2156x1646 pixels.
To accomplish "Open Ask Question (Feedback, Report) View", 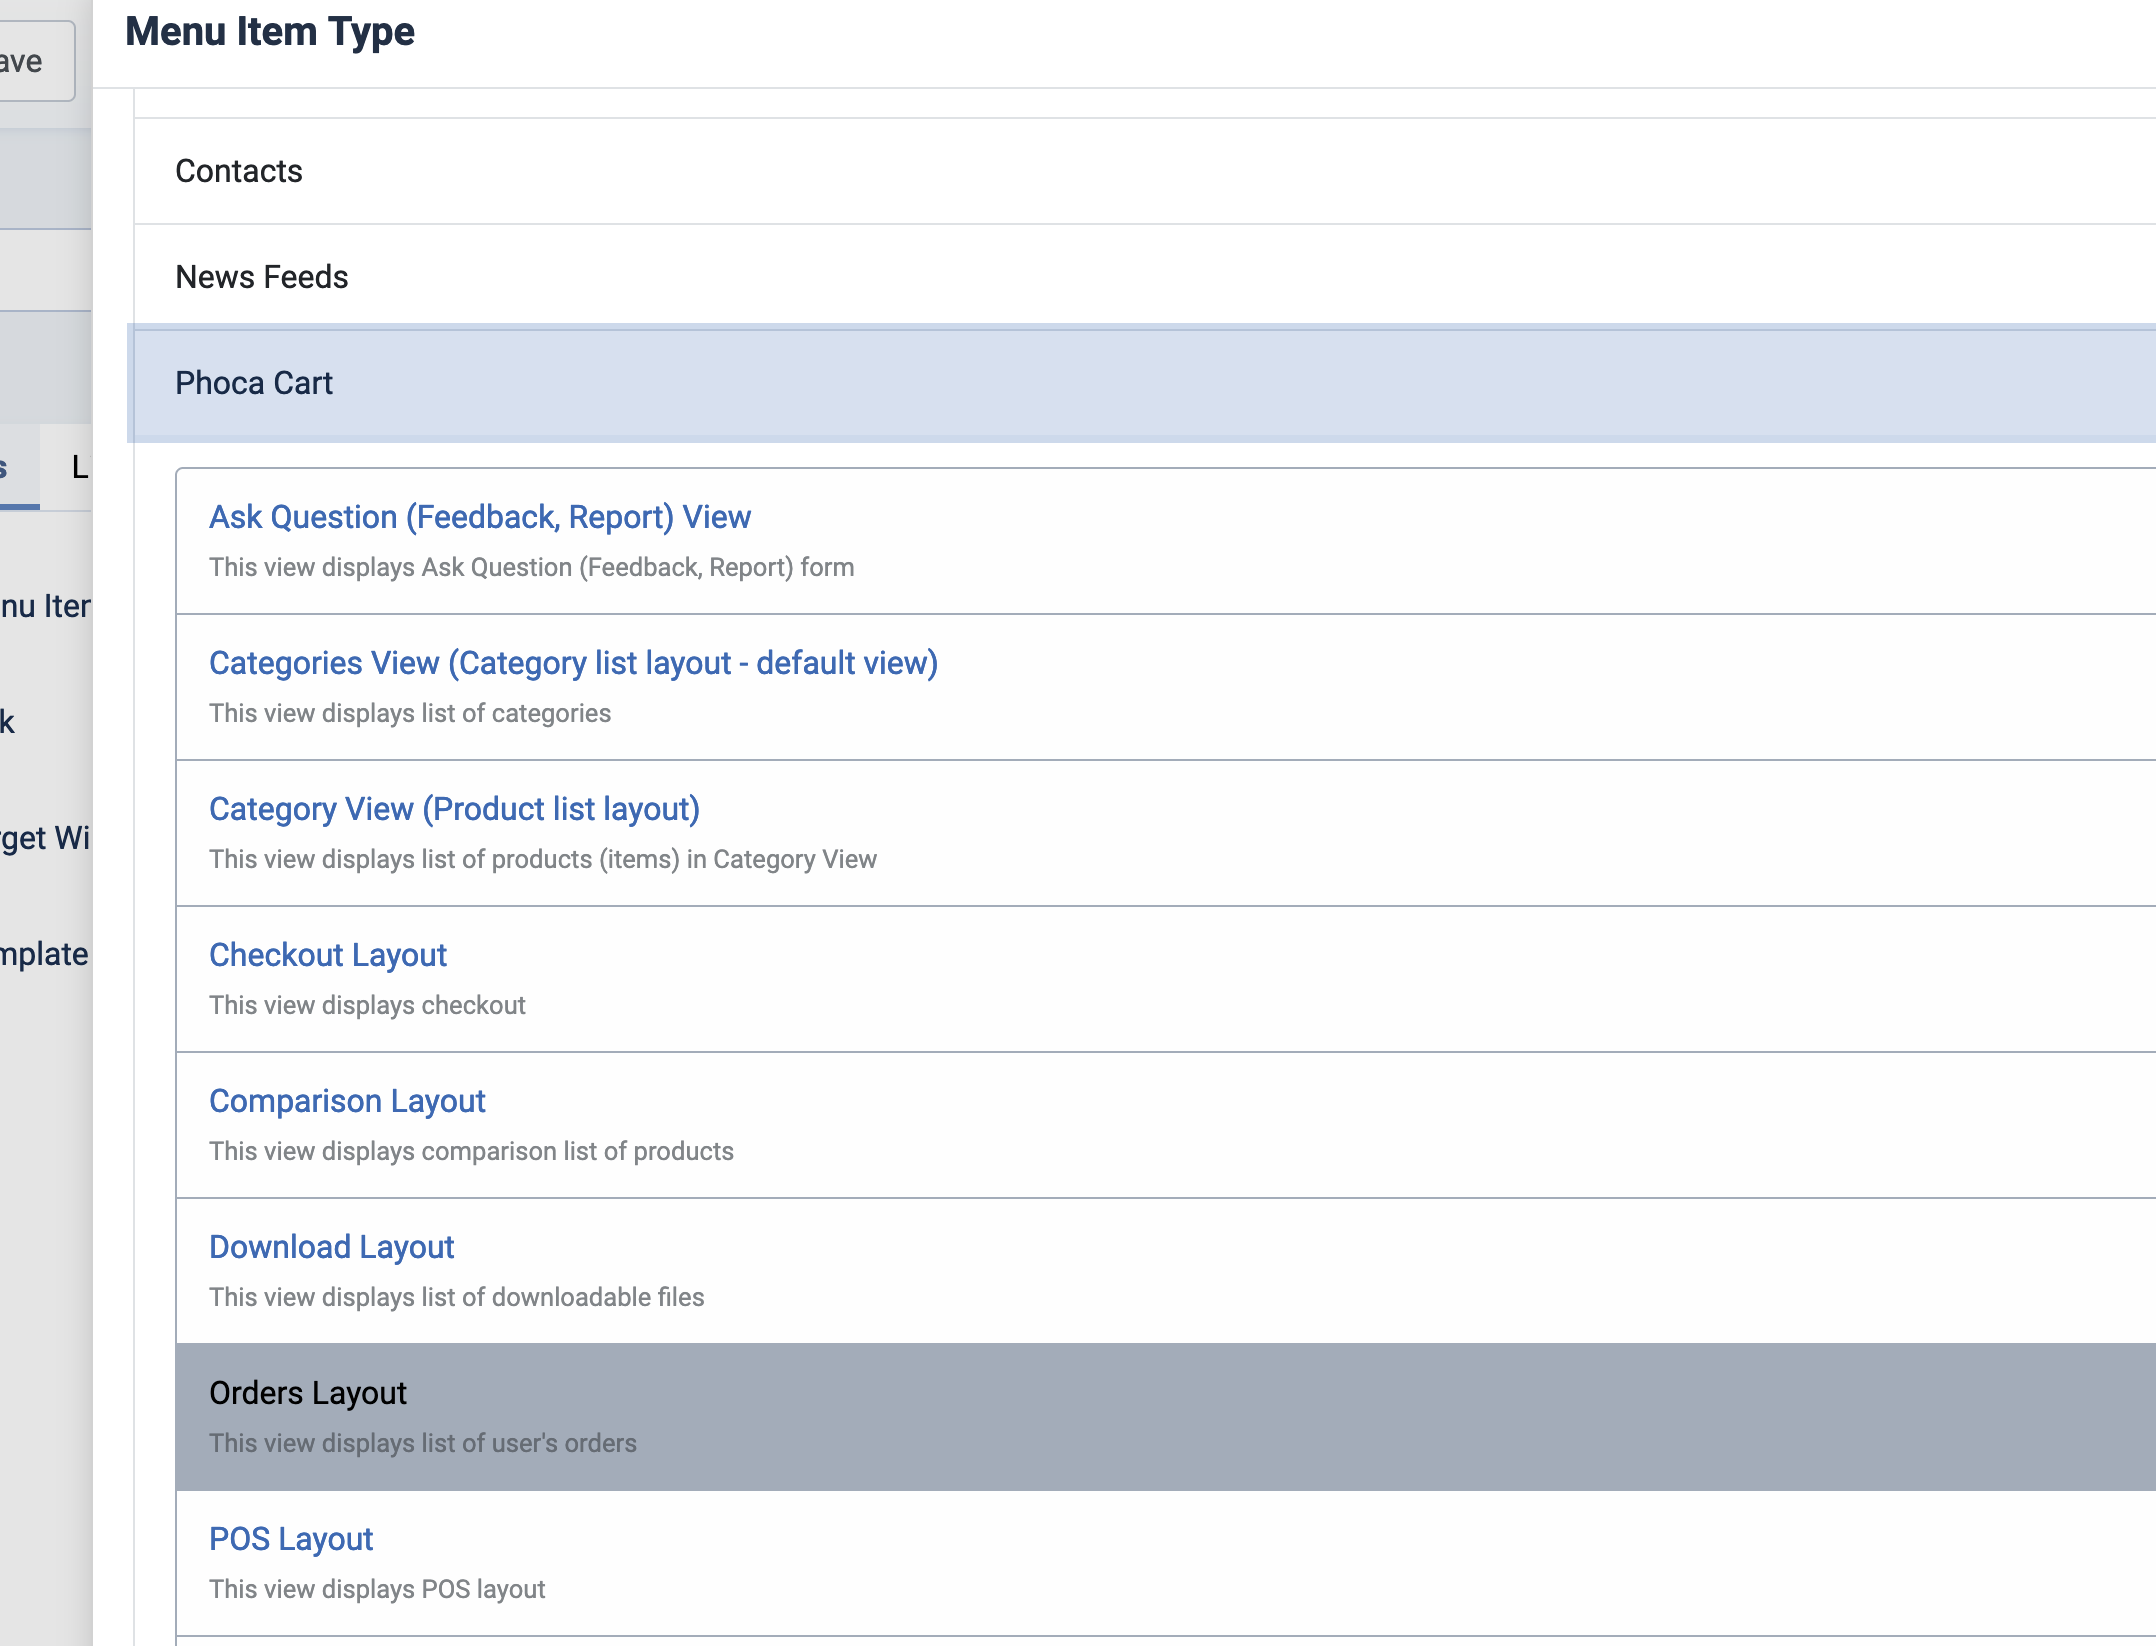I will pyautogui.click(x=479, y=517).
